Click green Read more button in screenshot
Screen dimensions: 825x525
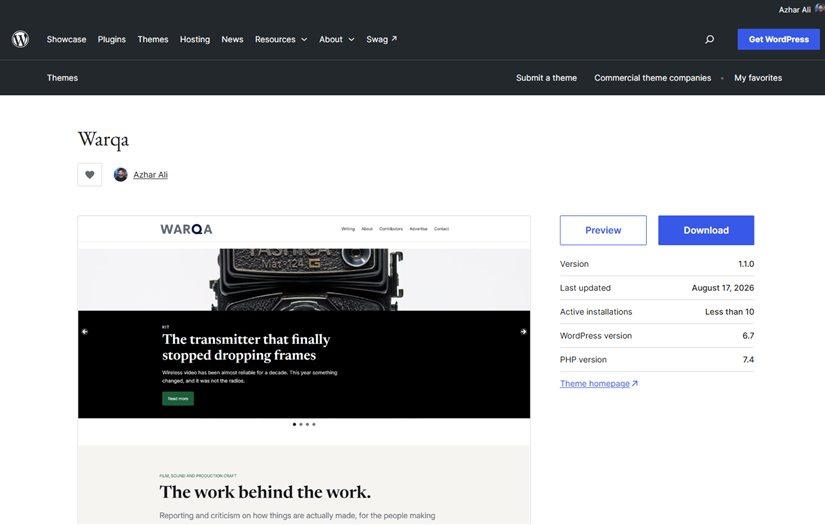coord(178,399)
